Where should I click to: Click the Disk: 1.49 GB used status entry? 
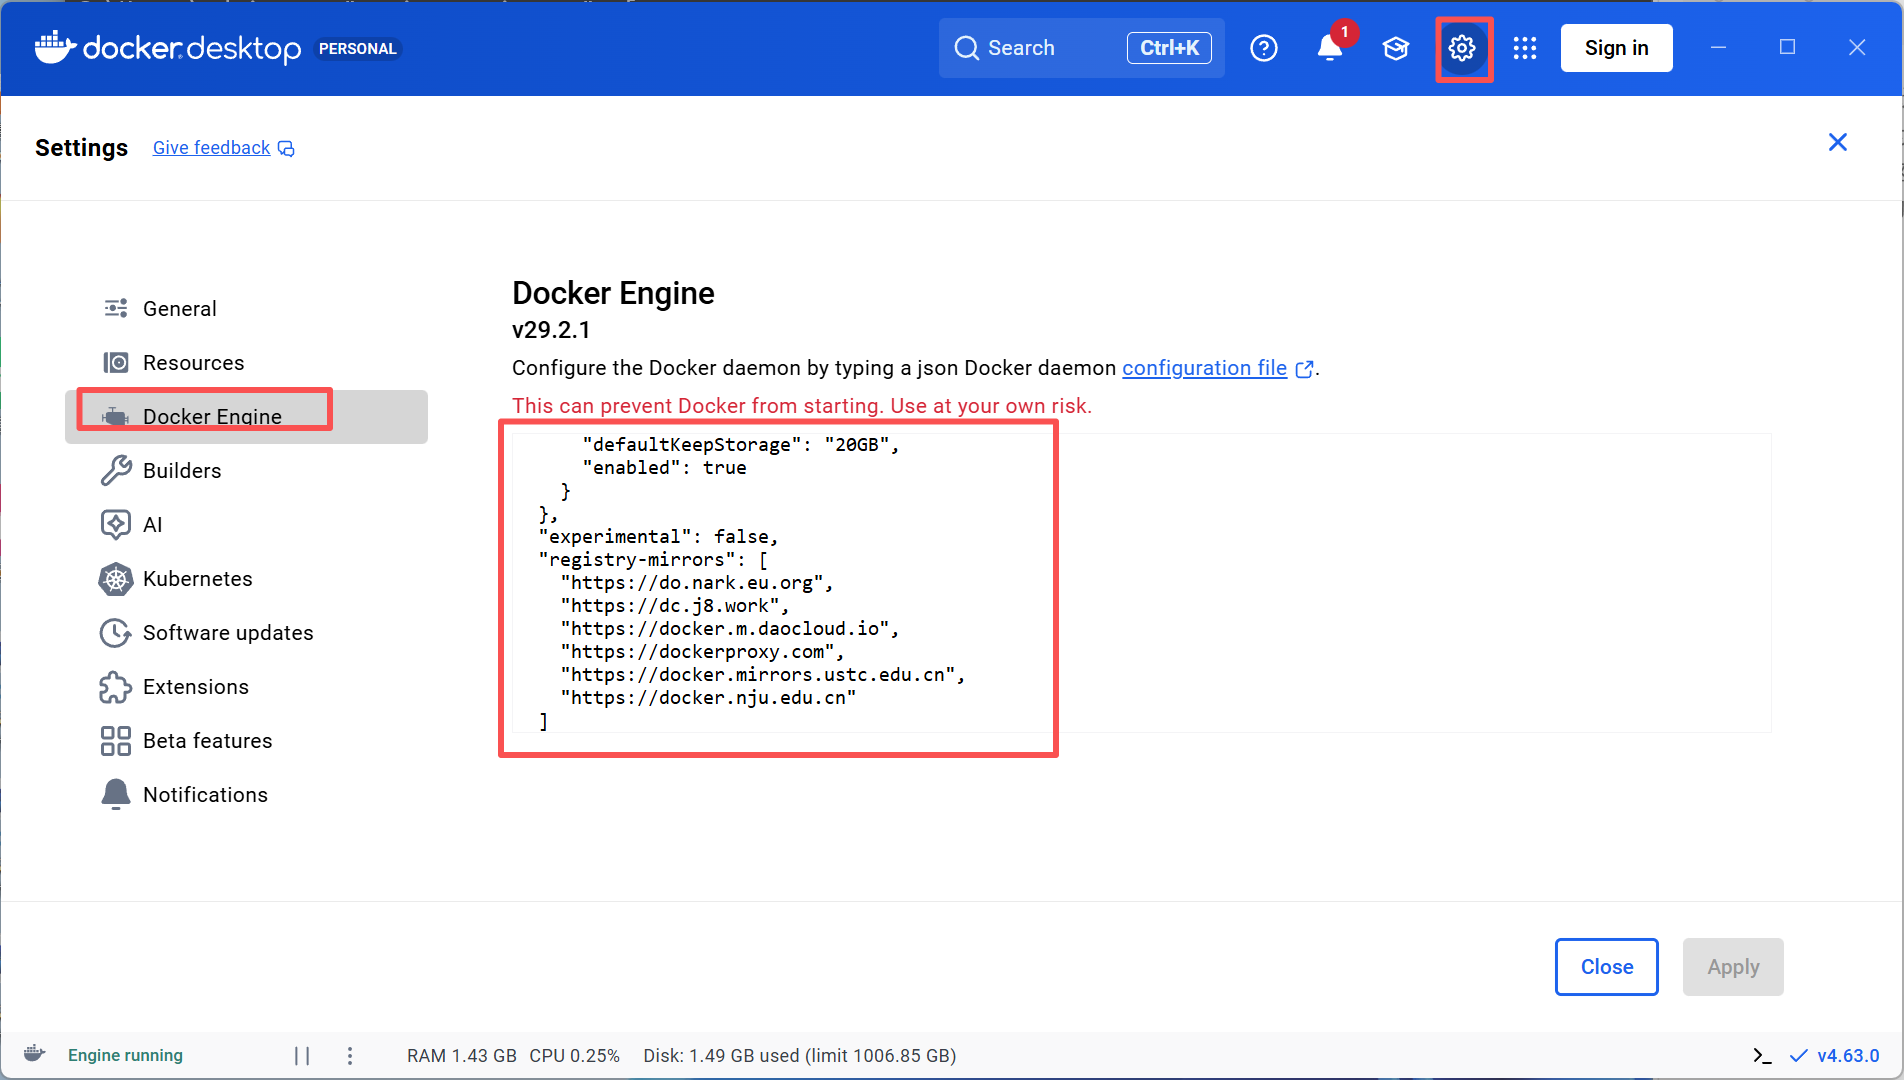pyautogui.click(x=799, y=1055)
